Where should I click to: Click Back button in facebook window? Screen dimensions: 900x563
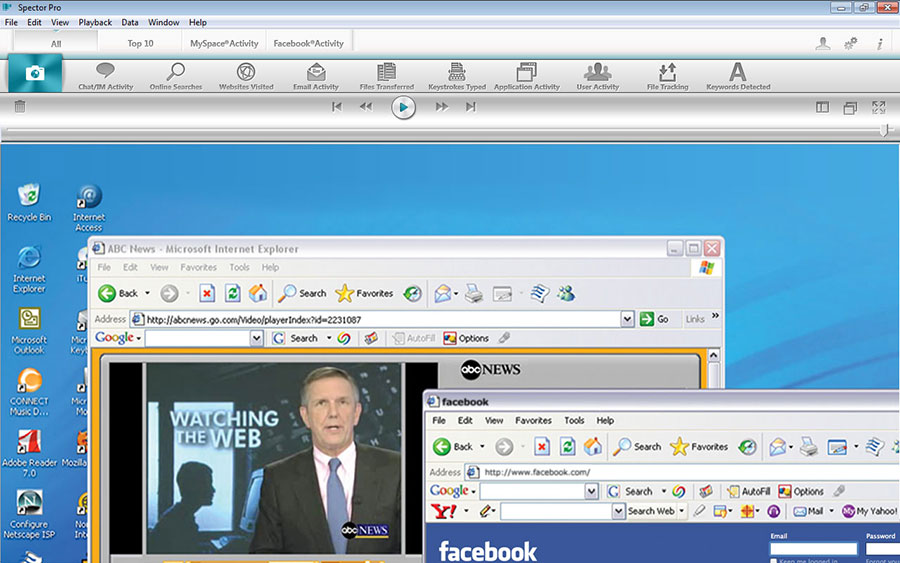[453, 446]
